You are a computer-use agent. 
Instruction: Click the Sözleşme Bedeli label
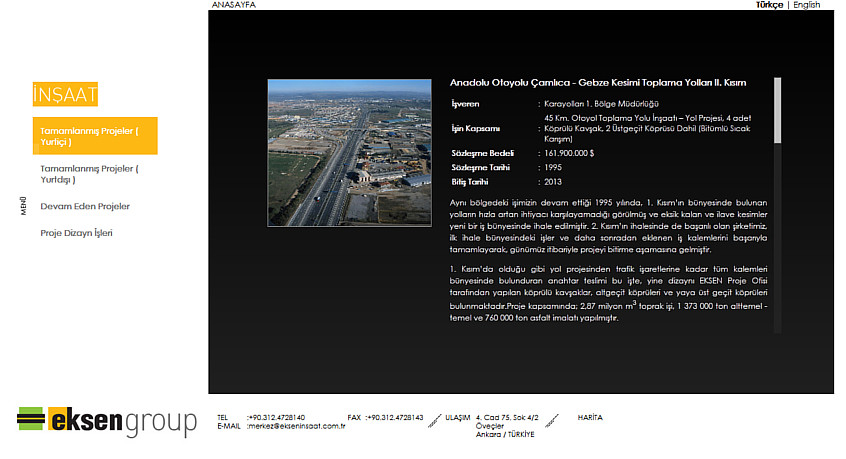point(482,153)
